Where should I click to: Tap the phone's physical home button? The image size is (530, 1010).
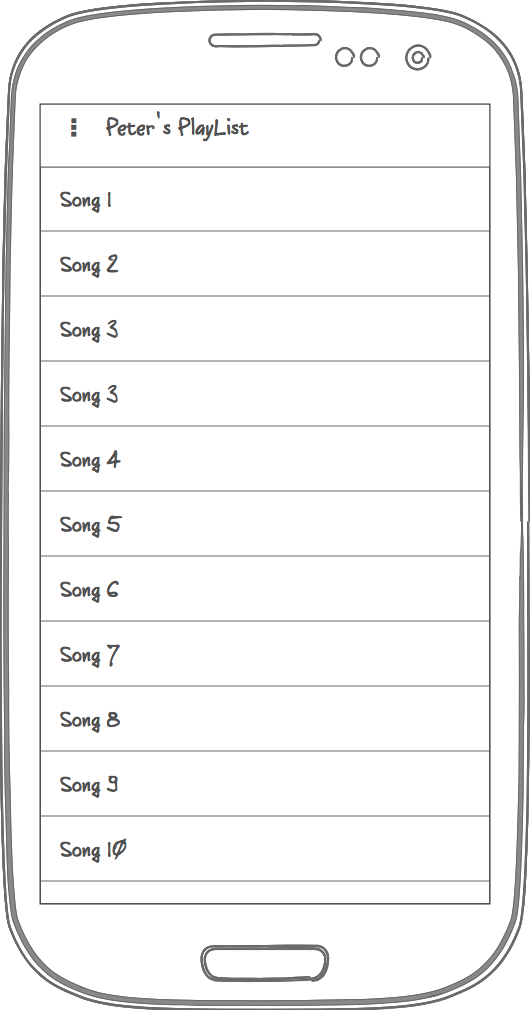(265, 963)
